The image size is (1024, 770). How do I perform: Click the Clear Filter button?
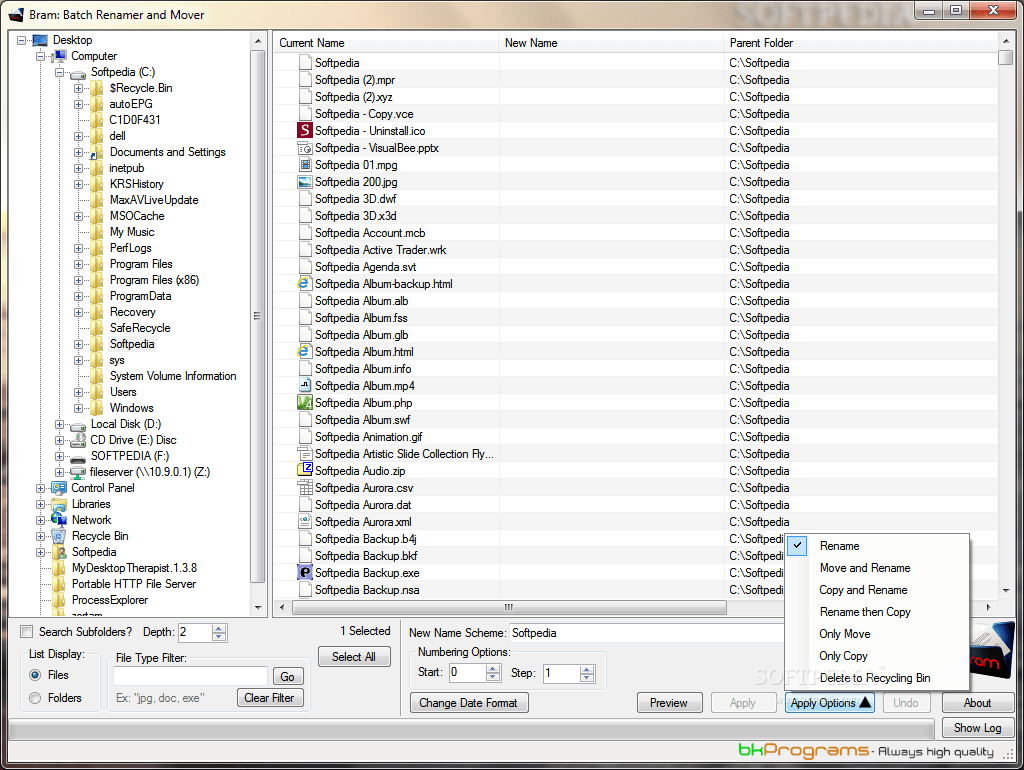pyautogui.click(x=269, y=698)
